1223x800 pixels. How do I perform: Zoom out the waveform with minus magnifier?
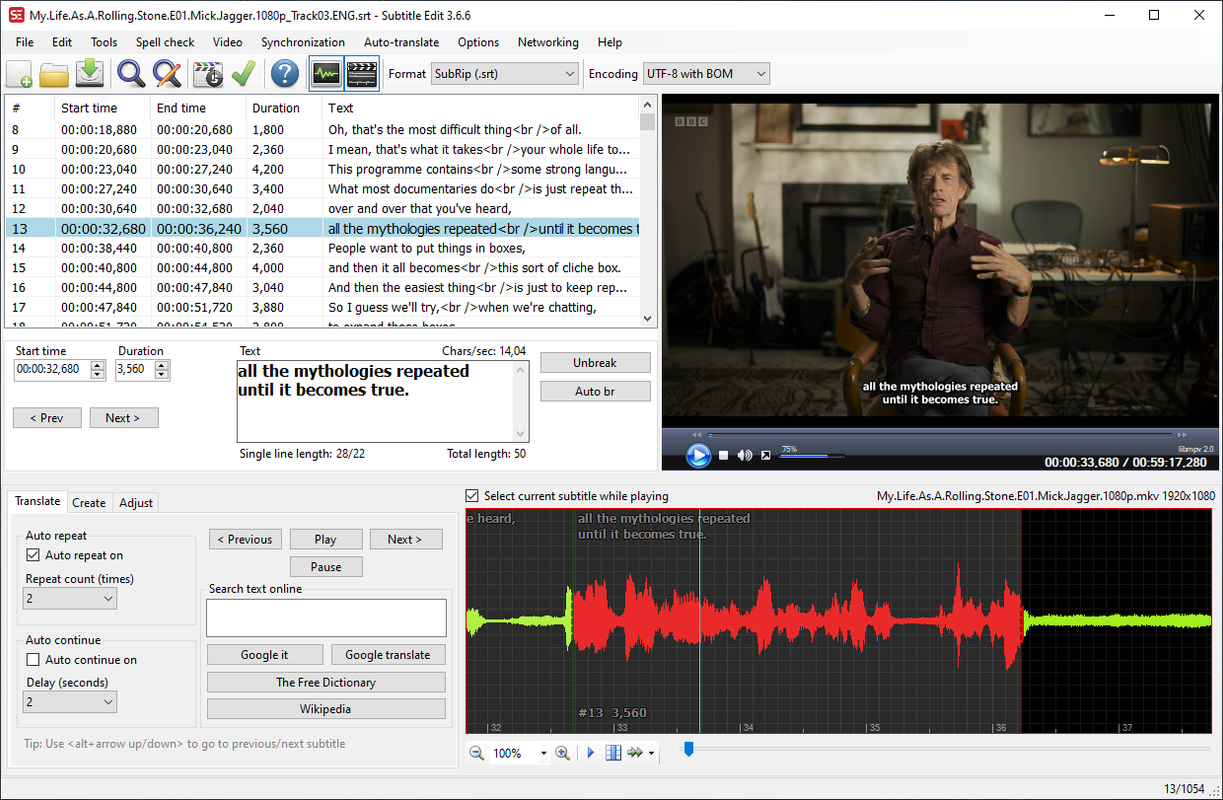point(477,753)
